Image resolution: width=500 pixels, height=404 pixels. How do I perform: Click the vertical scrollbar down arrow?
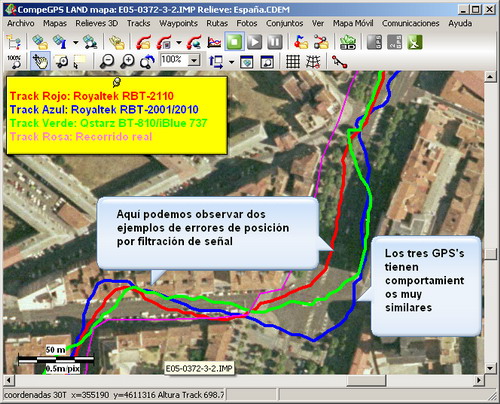(490, 369)
